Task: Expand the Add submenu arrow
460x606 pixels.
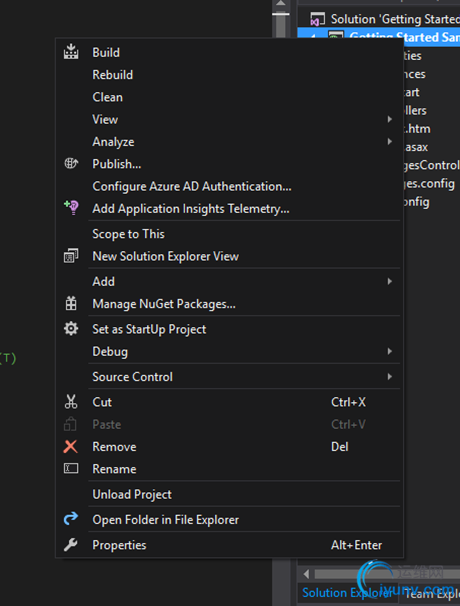Action: (x=390, y=281)
